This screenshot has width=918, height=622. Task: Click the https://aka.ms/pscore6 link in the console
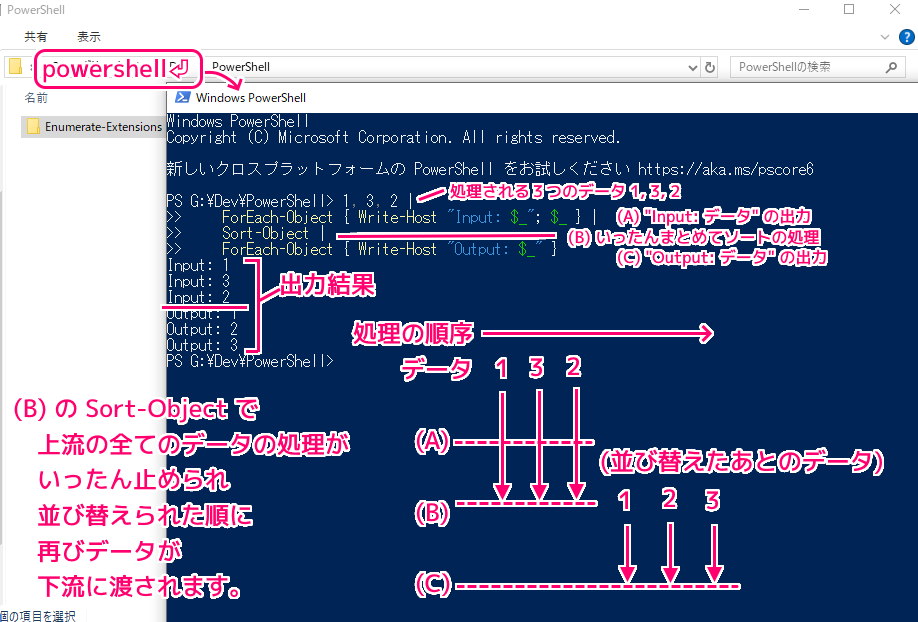725,169
